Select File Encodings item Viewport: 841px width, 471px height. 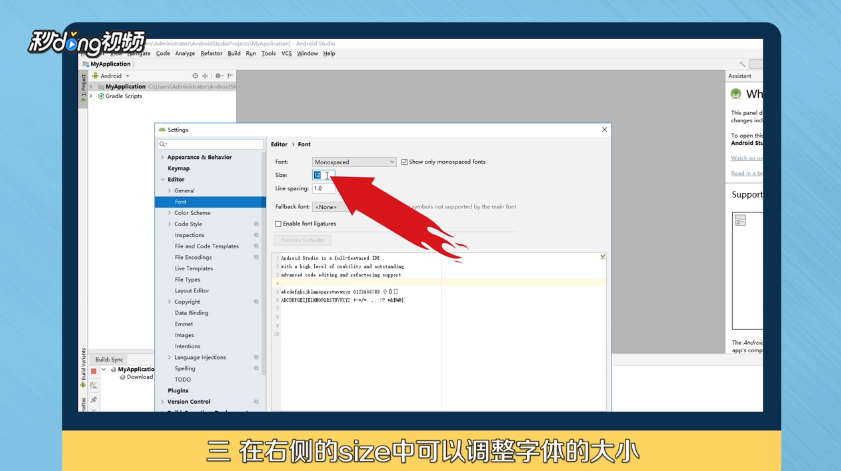[x=193, y=257]
